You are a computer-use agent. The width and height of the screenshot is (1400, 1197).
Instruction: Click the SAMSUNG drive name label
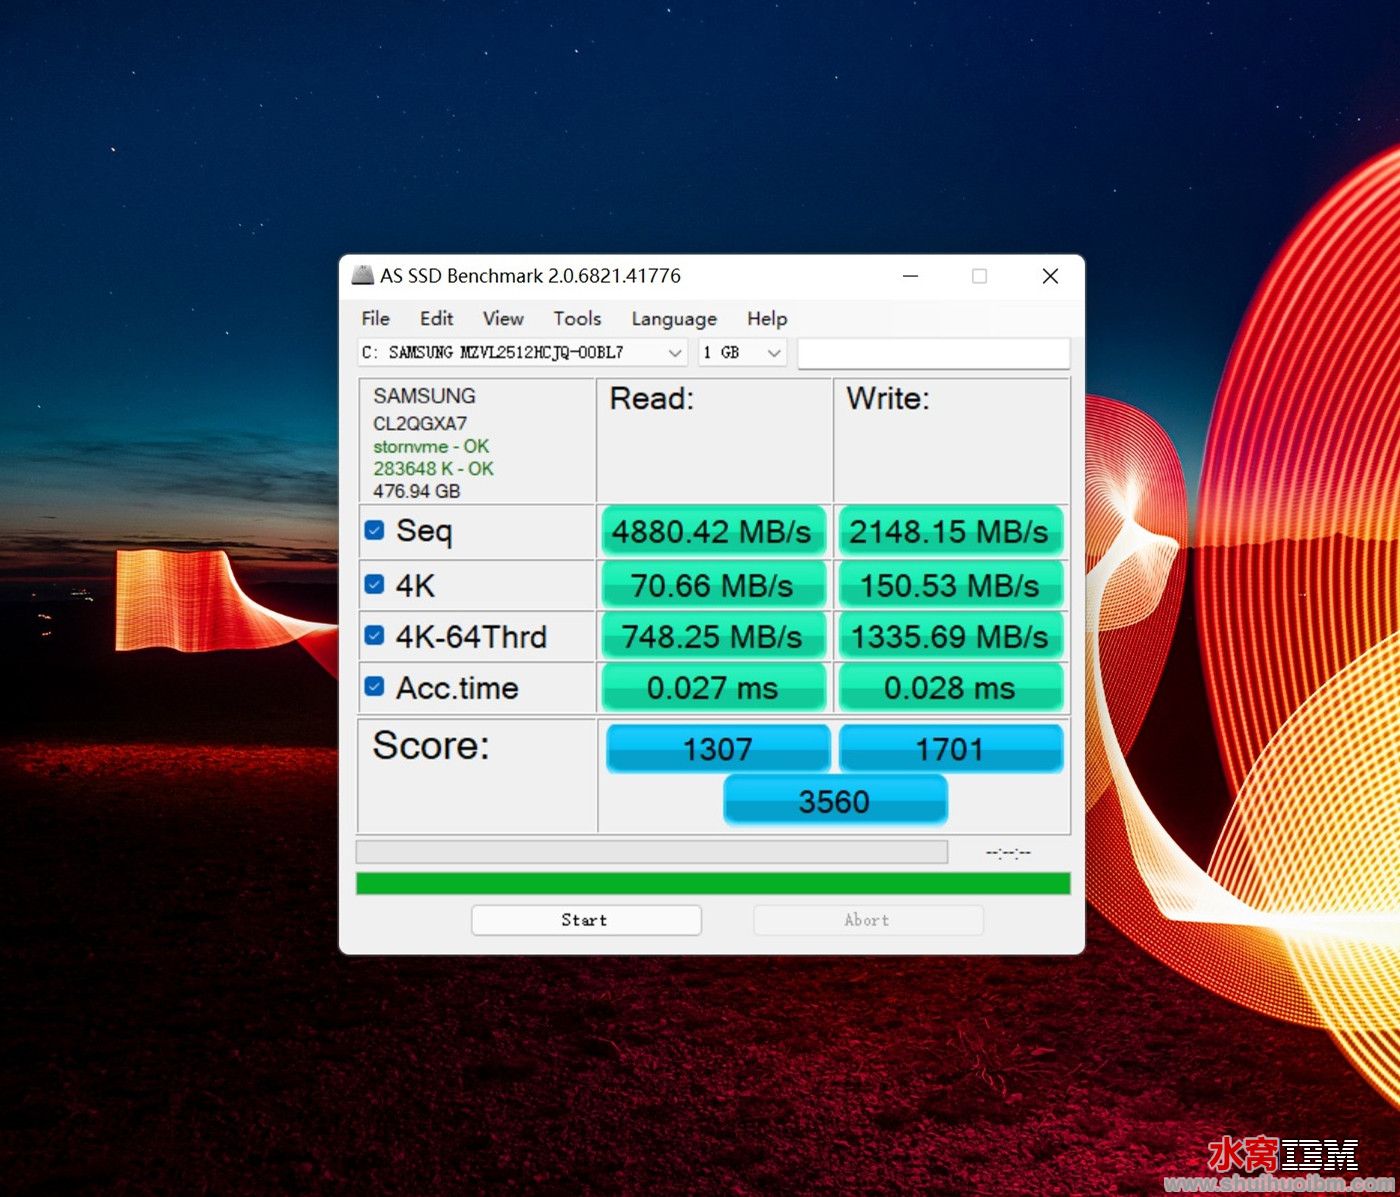coord(424,396)
